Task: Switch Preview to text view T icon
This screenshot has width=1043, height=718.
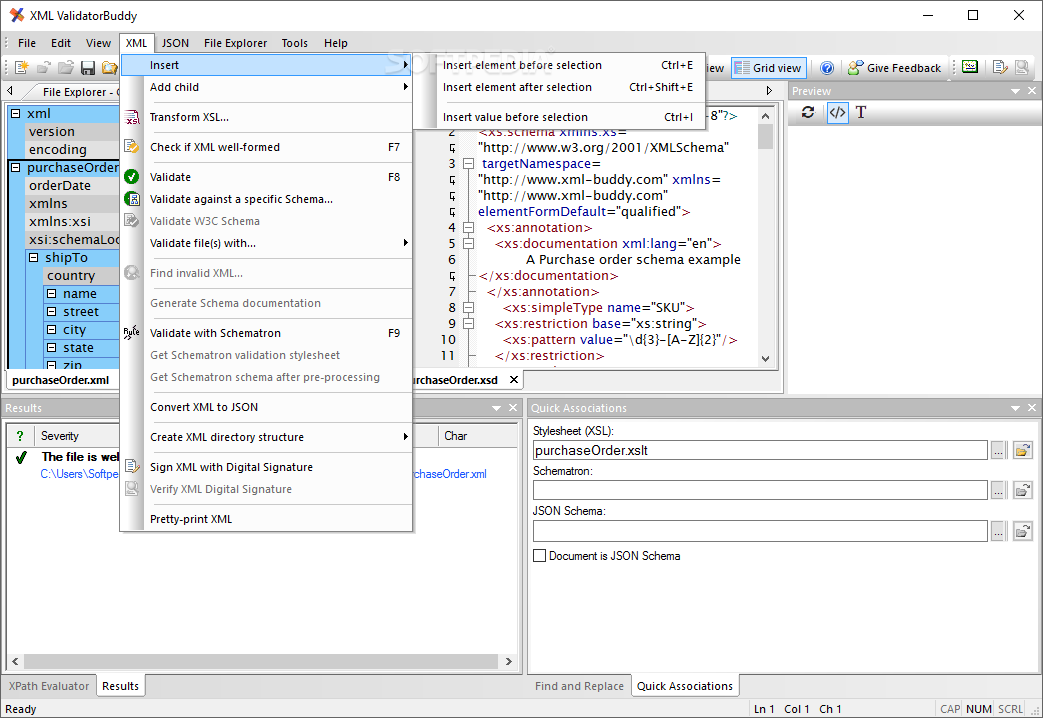Action: pos(861,112)
